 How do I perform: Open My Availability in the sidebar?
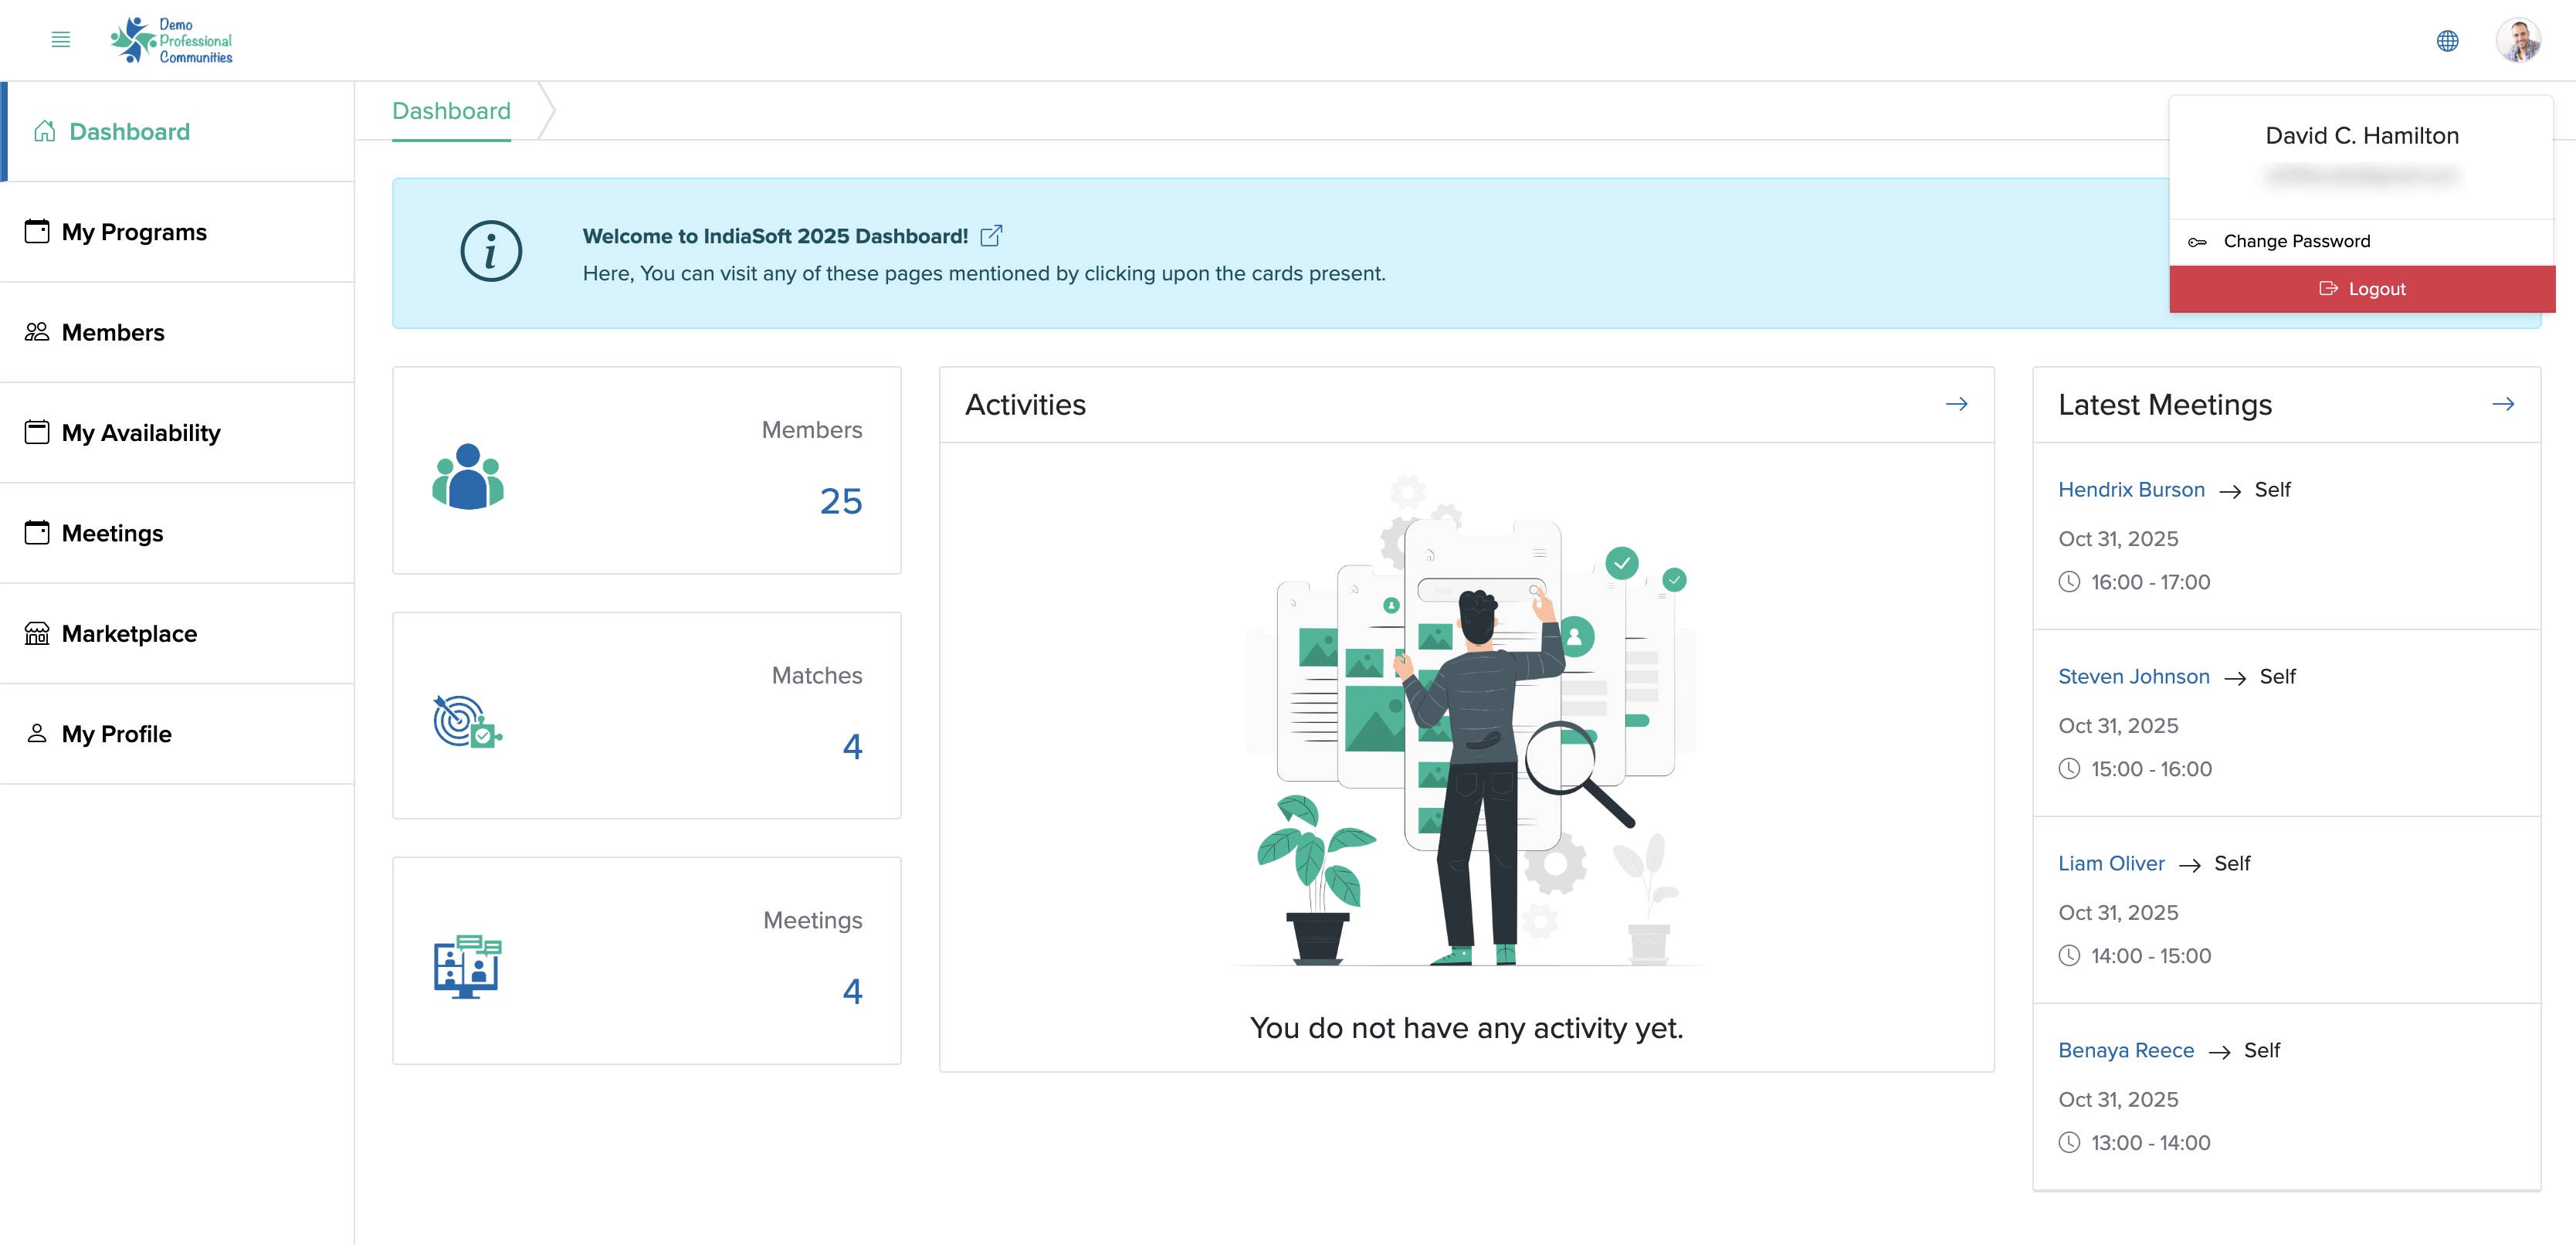click(177, 433)
